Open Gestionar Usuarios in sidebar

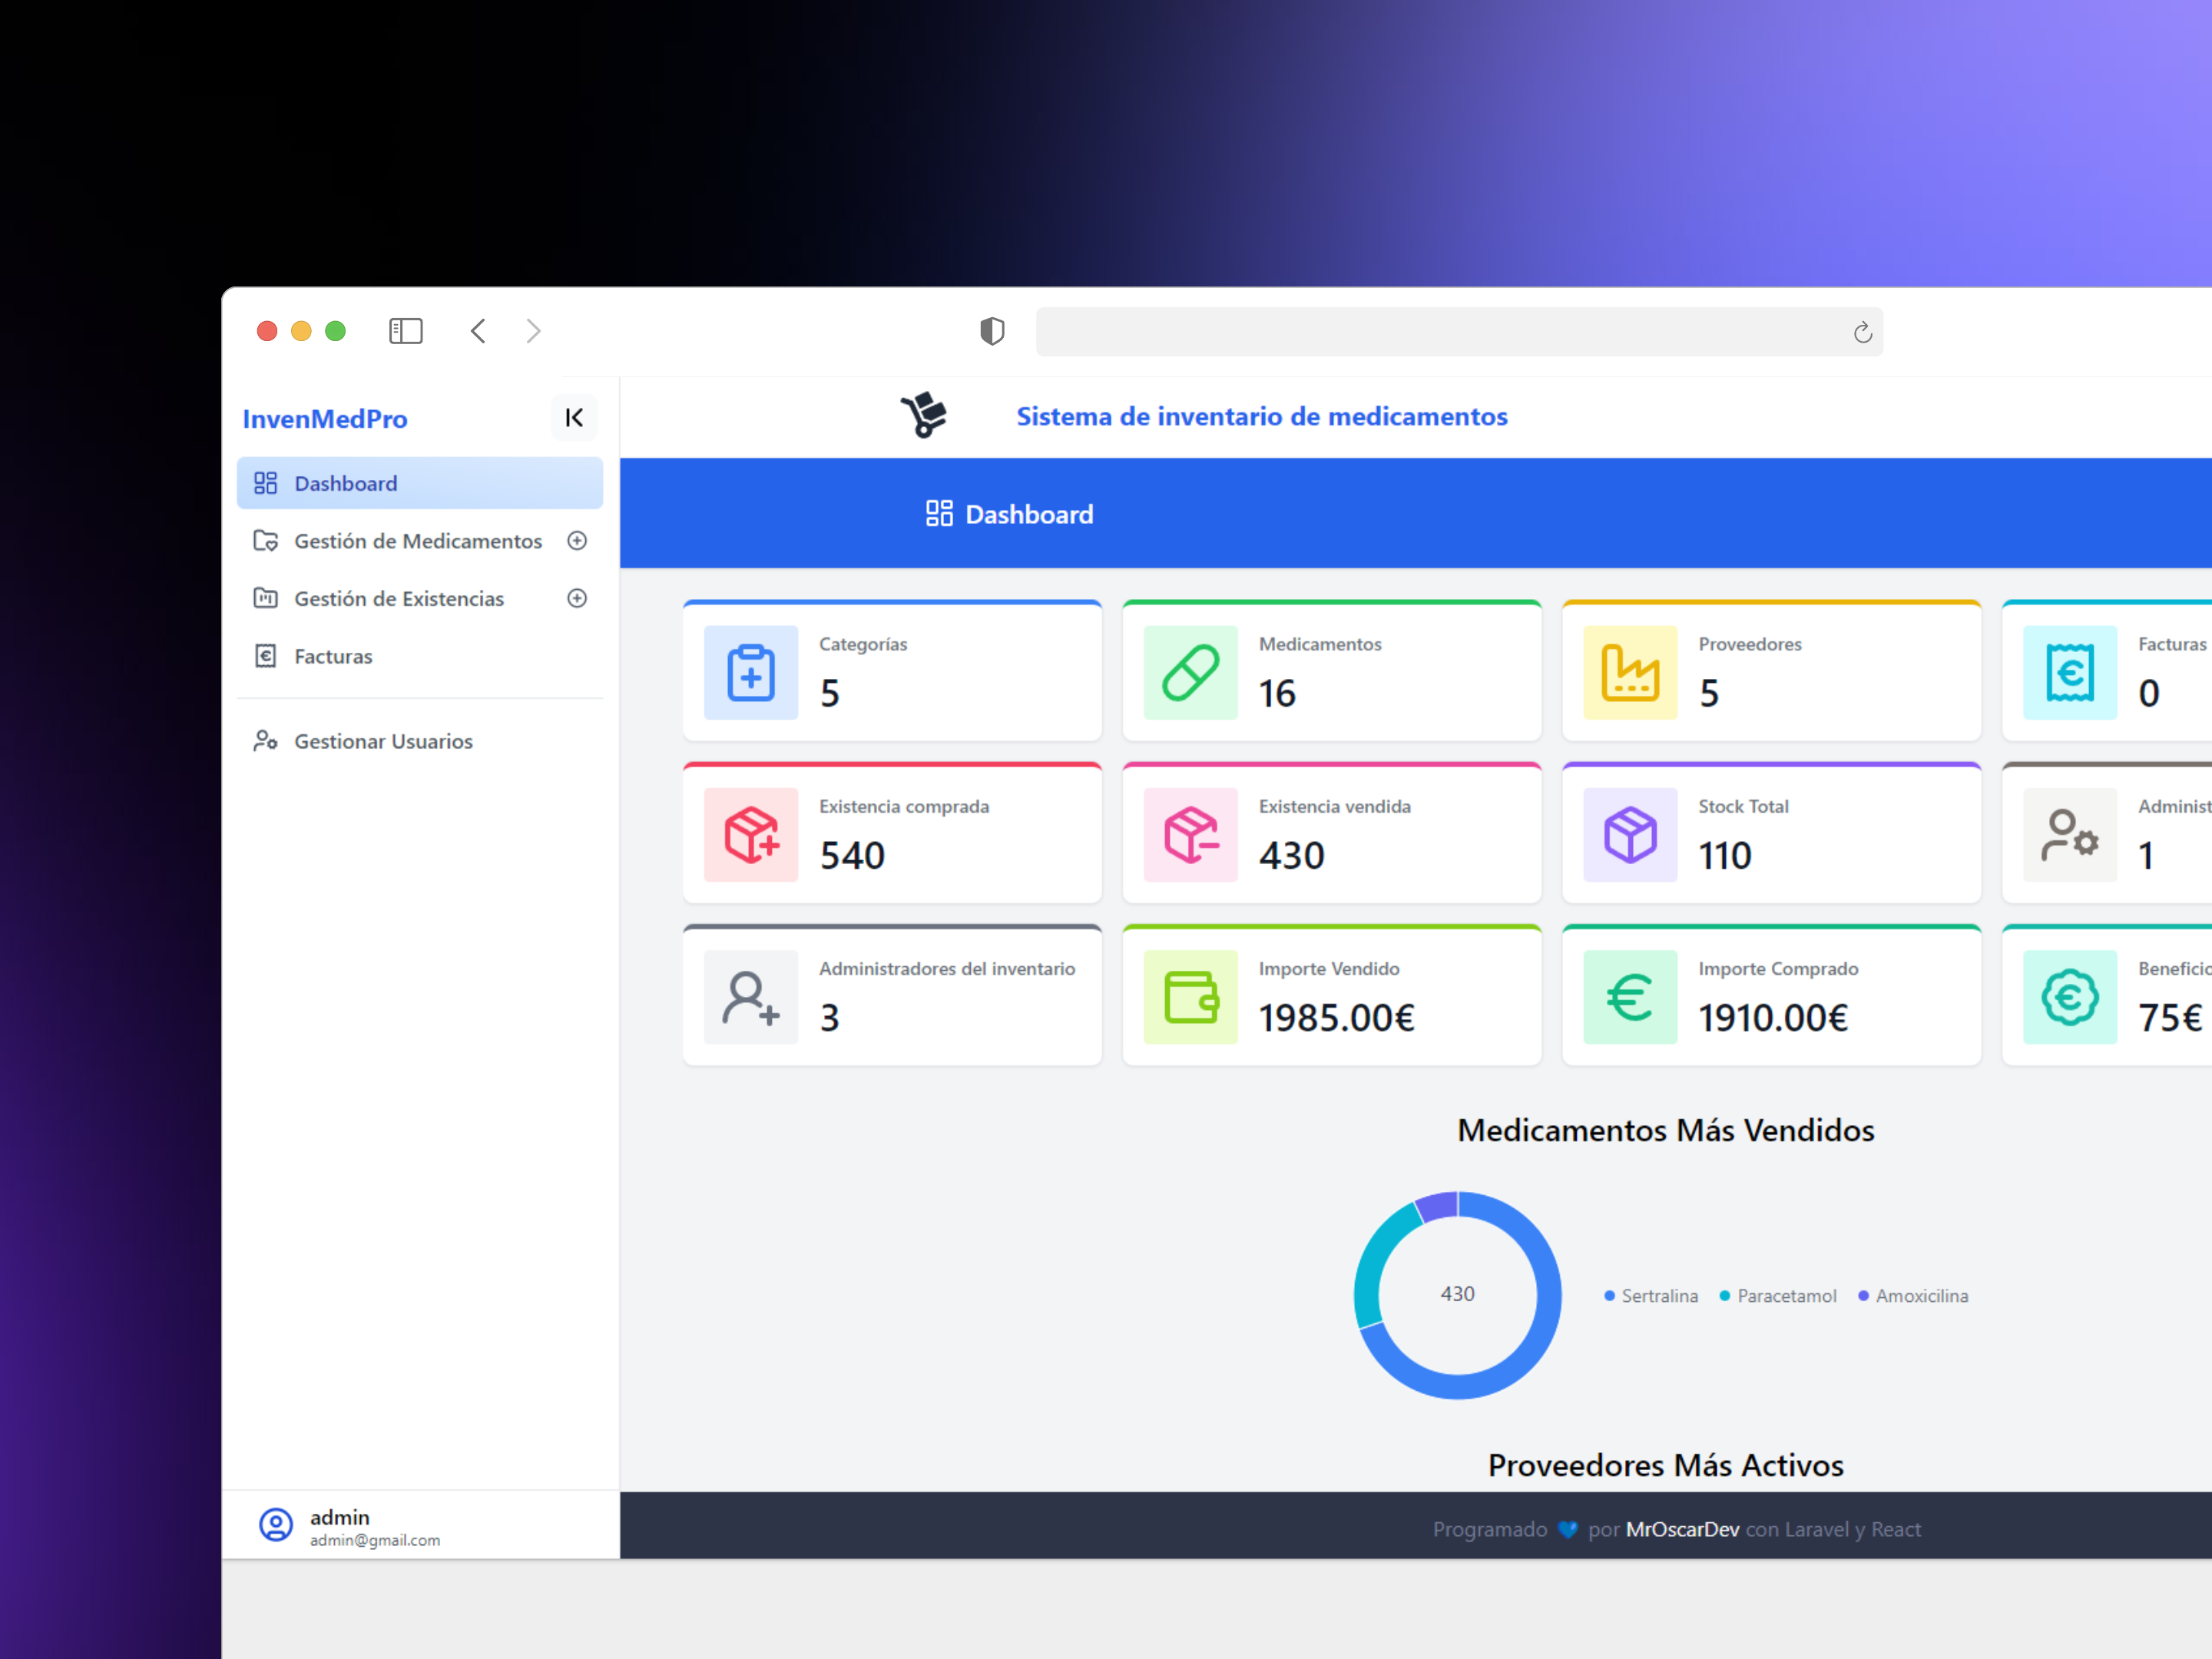[x=420, y=741]
